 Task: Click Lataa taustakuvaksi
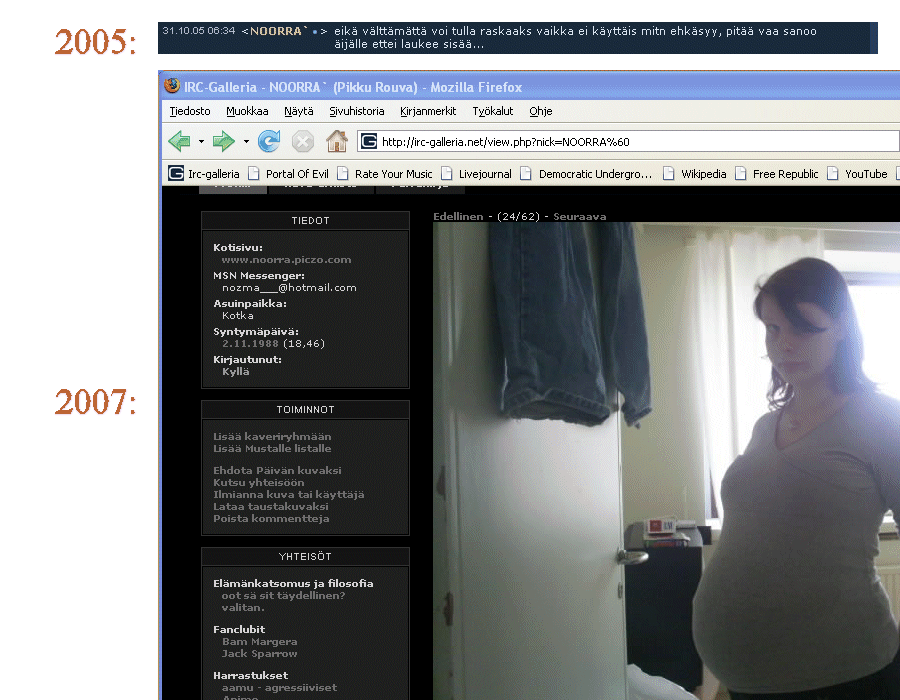click(x=271, y=506)
